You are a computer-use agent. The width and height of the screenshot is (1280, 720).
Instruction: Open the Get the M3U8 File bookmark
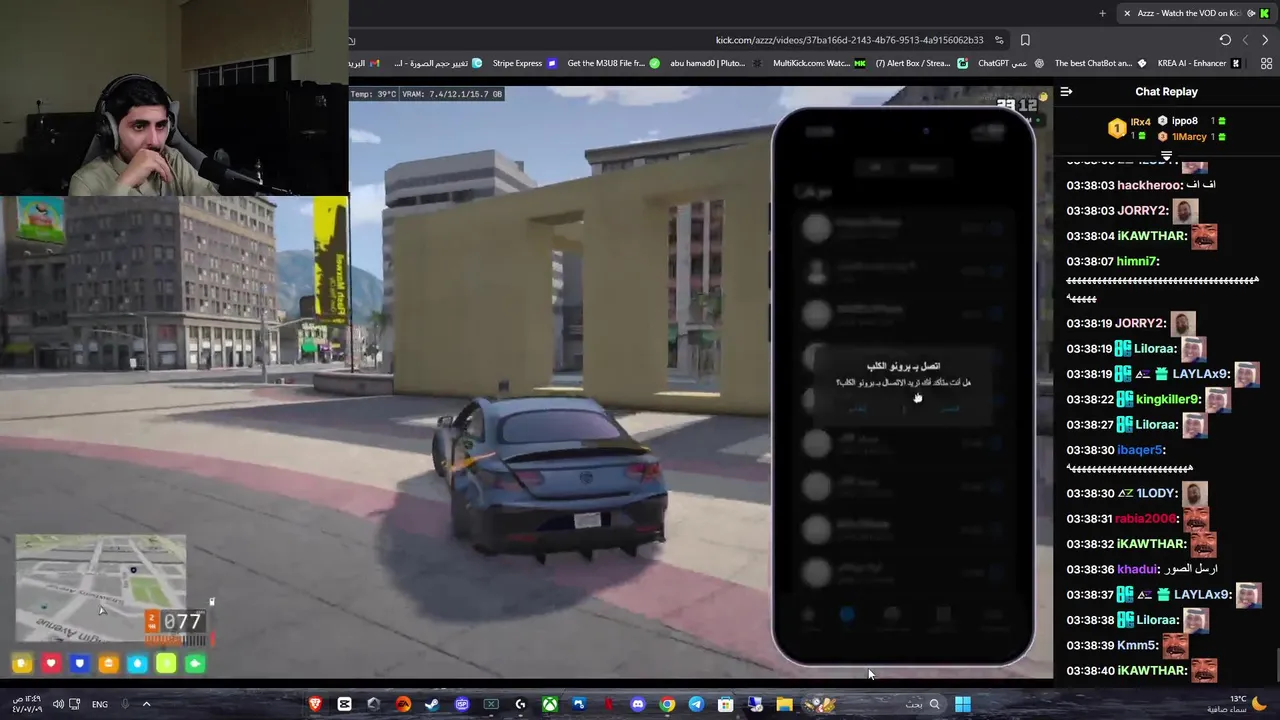[x=613, y=63]
